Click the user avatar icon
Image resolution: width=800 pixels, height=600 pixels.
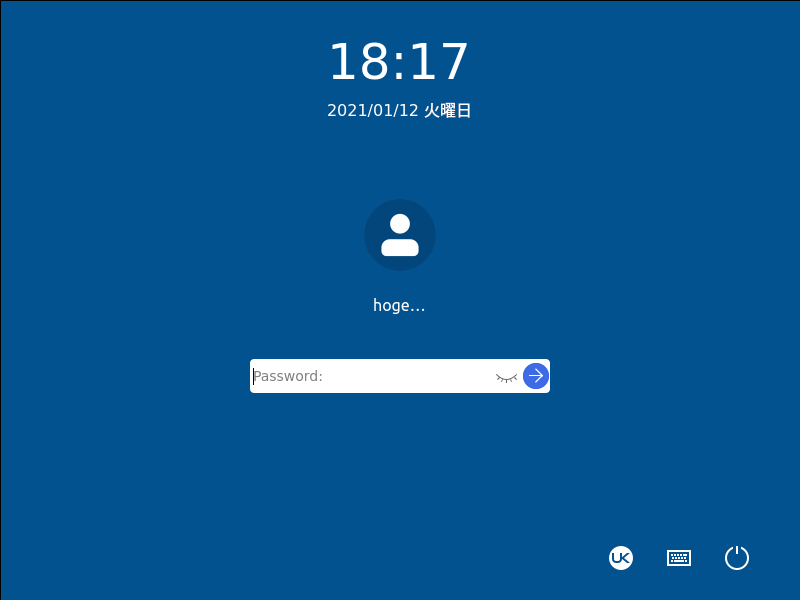point(399,235)
